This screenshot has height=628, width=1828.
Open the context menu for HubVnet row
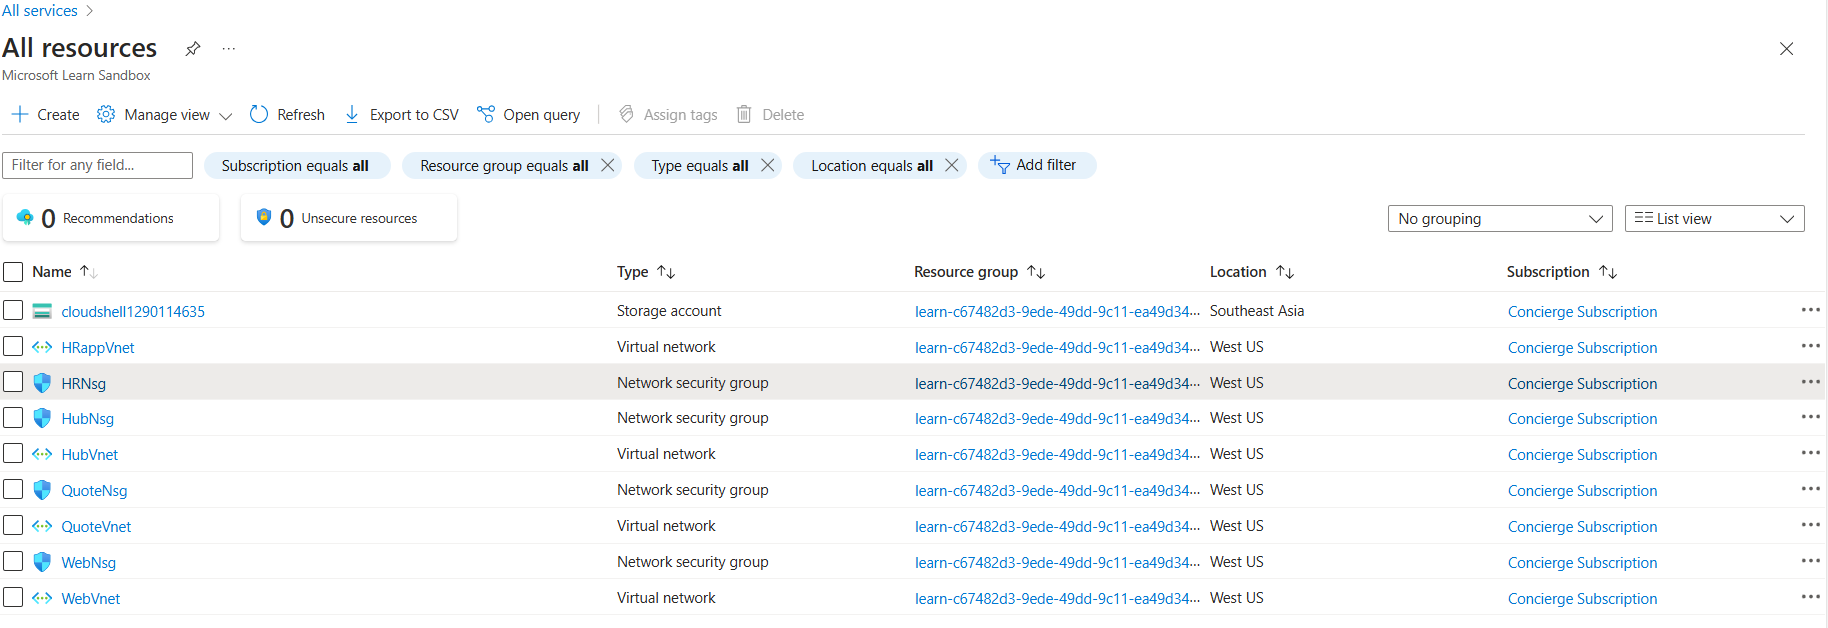1810,453
